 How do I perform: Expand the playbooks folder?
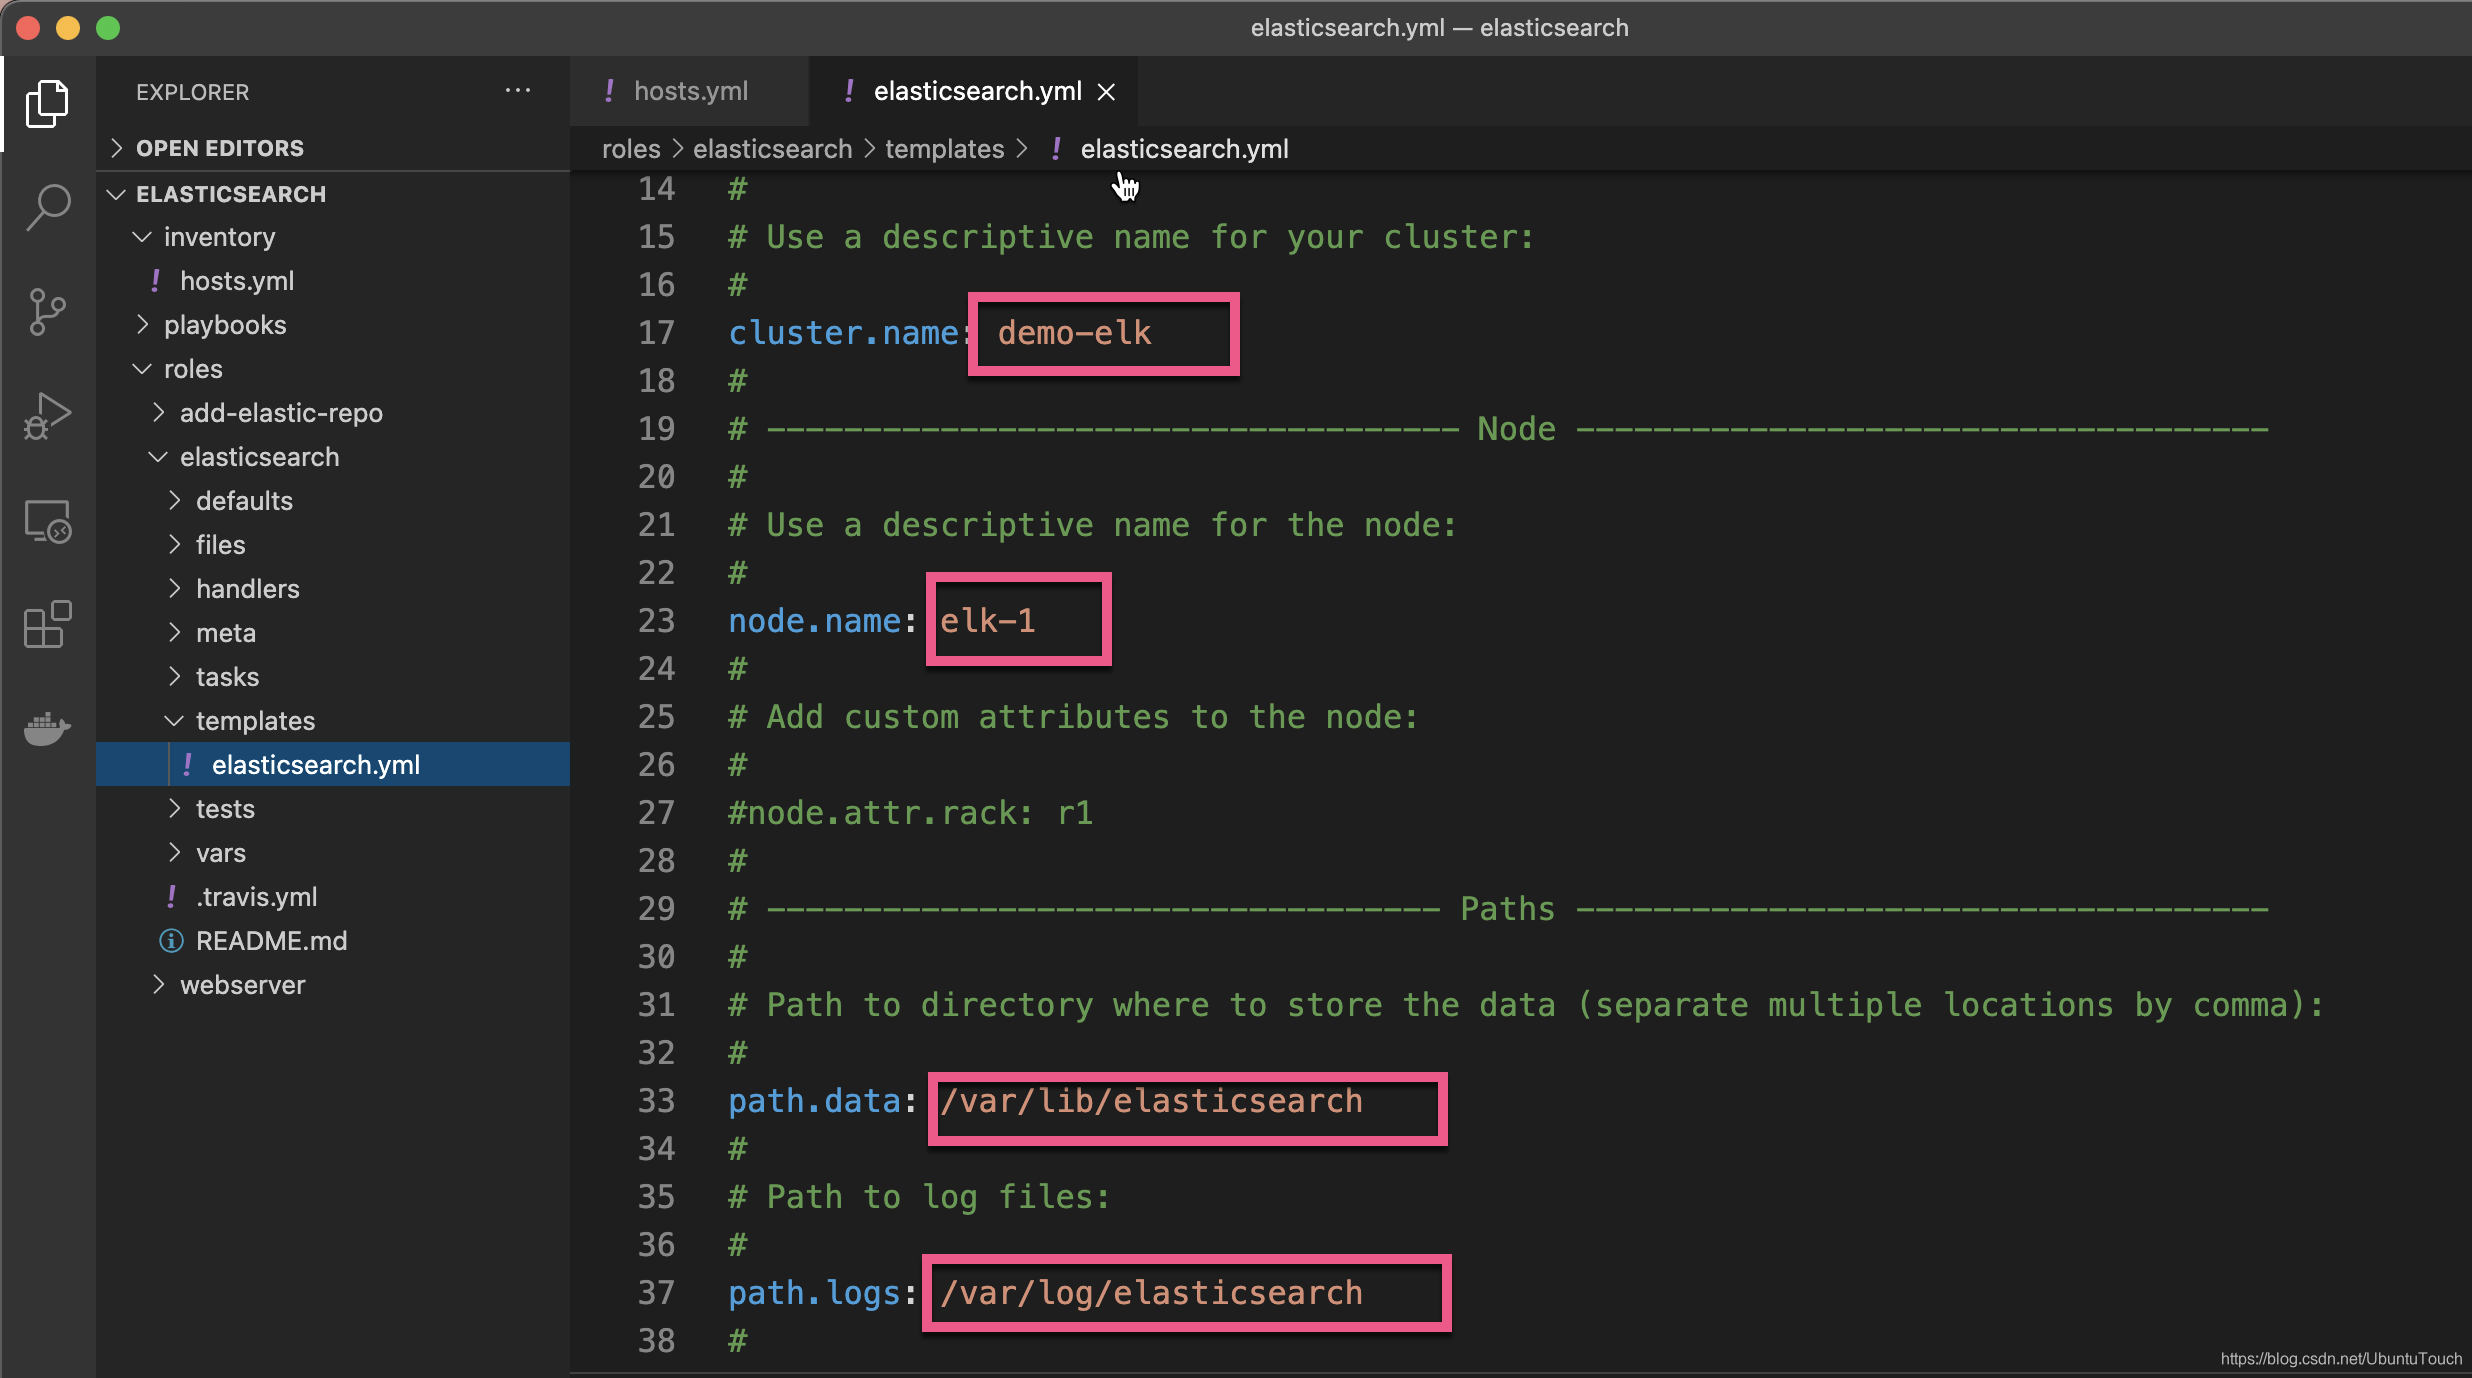click(224, 325)
